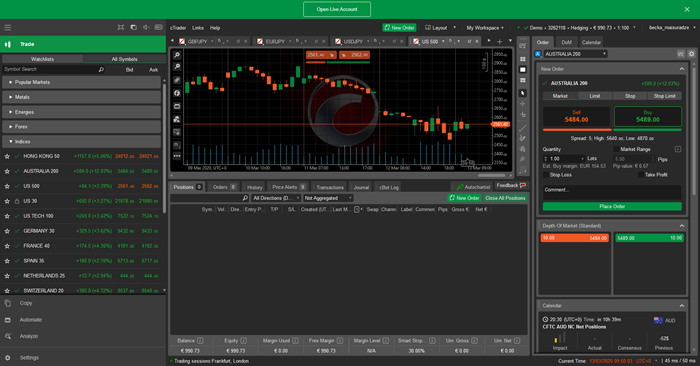Enable the Market Range checkbox
700x366 pixels.
coord(616,149)
